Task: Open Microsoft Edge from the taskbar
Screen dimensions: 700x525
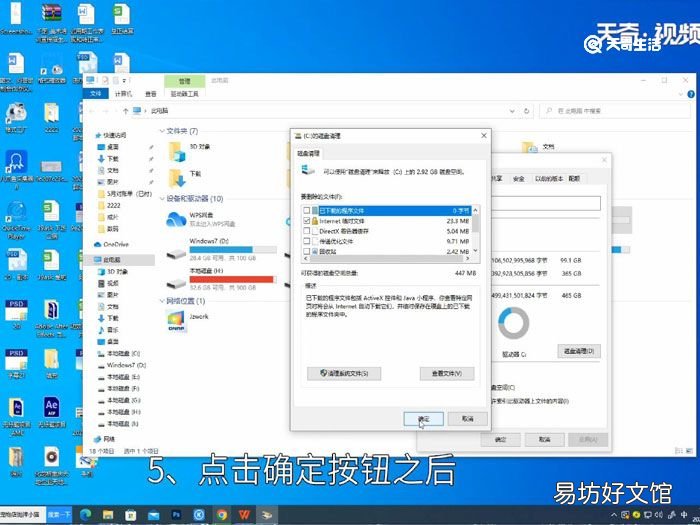Action: (85, 515)
